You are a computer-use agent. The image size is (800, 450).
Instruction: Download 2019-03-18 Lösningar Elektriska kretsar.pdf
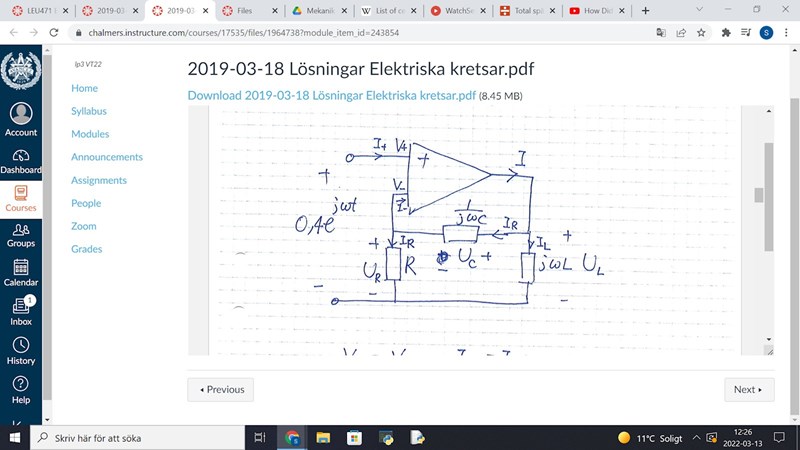(x=332, y=96)
